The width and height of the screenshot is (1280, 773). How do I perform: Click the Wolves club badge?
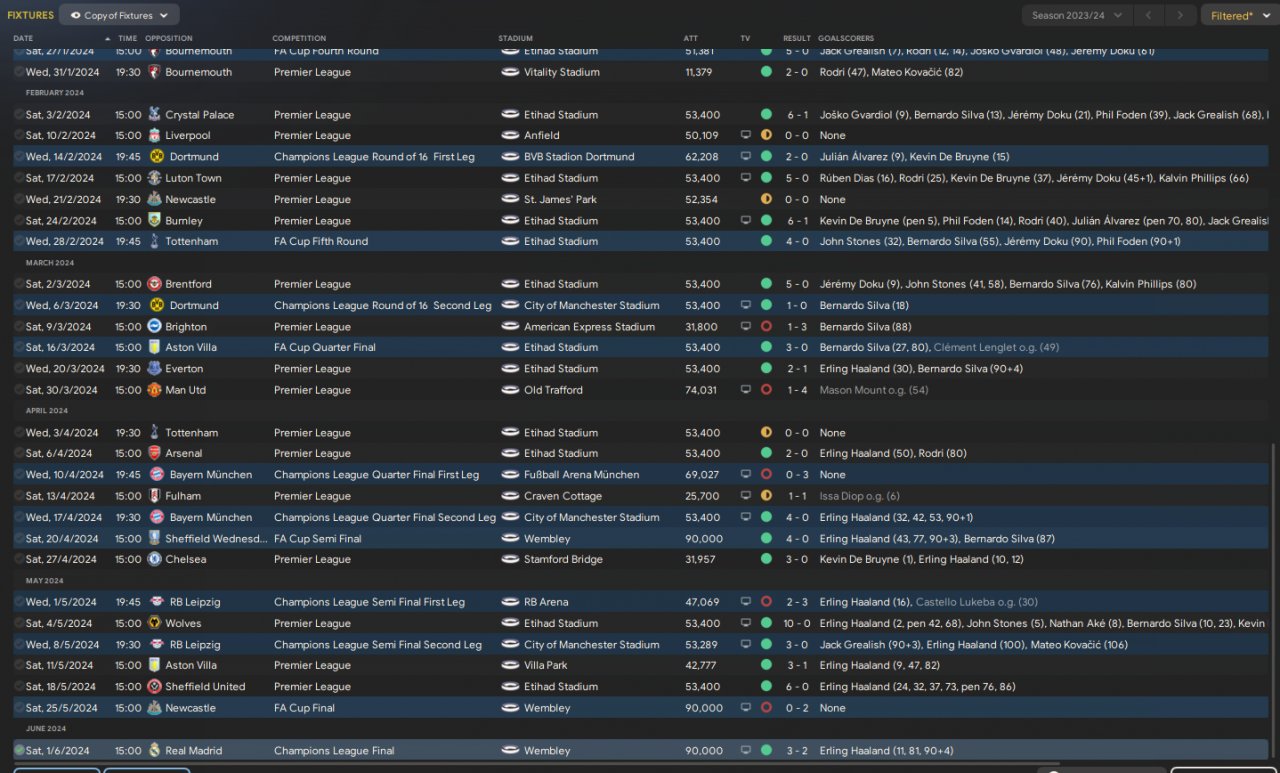(154, 624)
